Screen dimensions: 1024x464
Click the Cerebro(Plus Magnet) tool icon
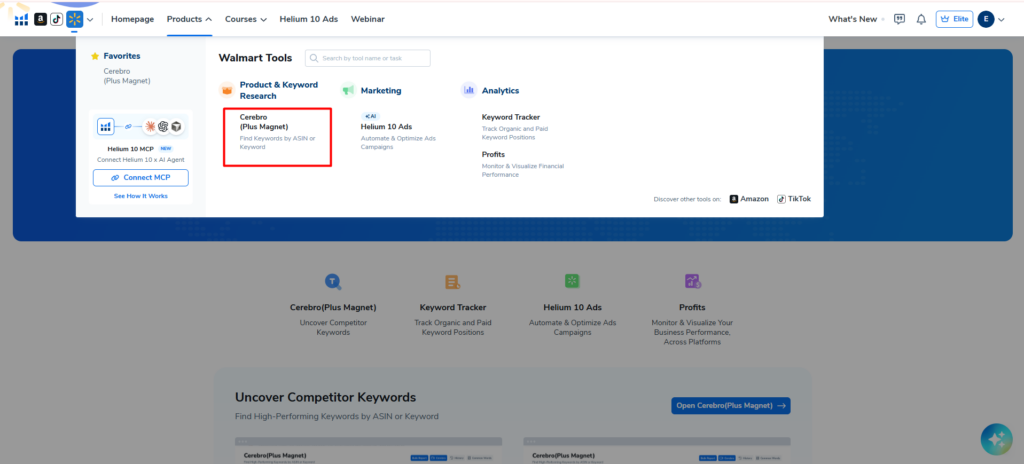tap(333, 282)
